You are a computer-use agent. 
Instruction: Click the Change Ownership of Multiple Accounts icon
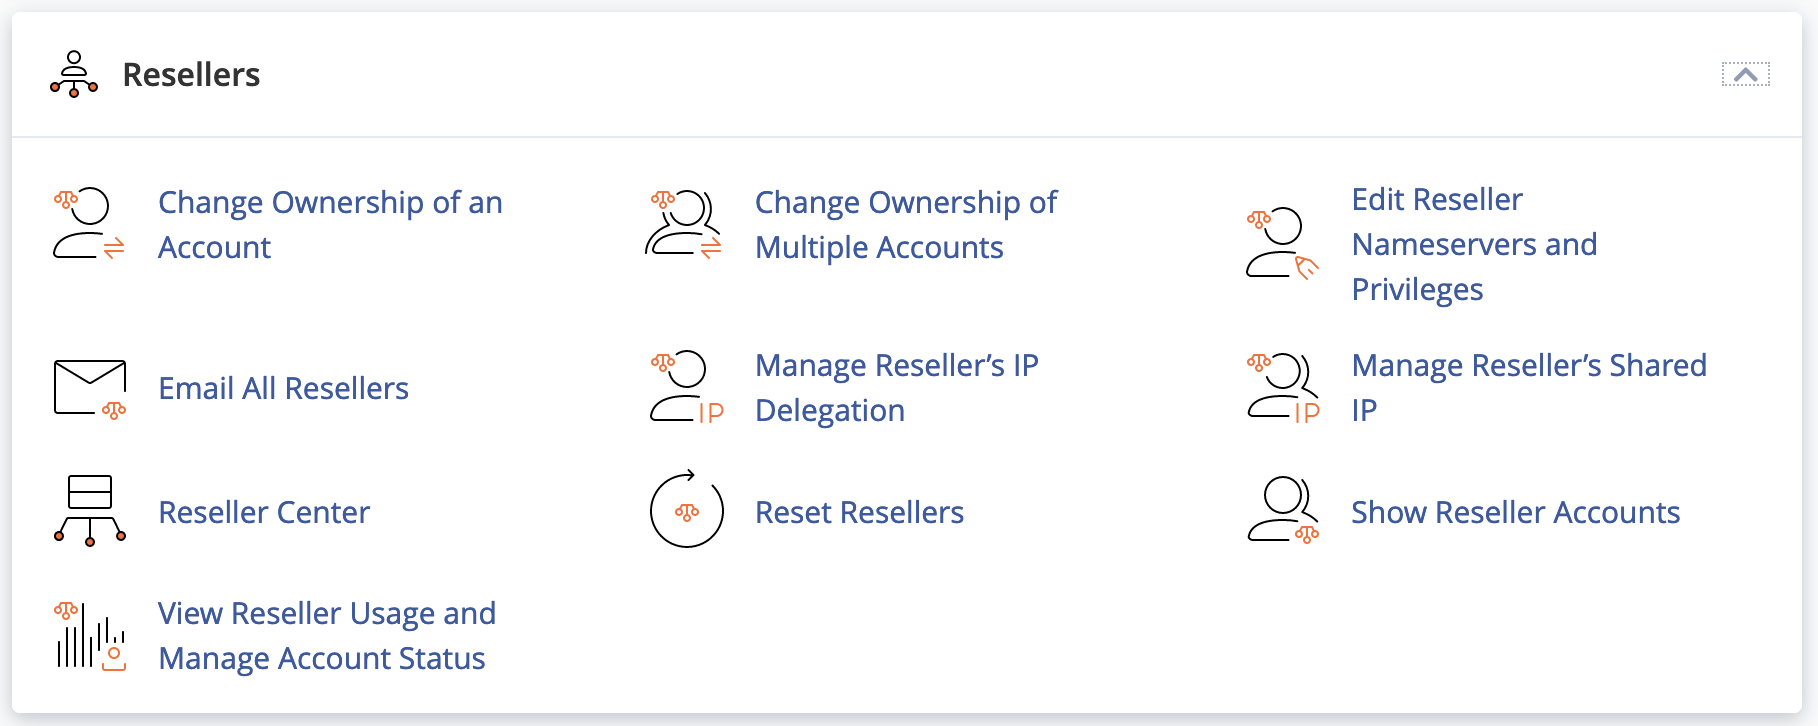point(685,224)
